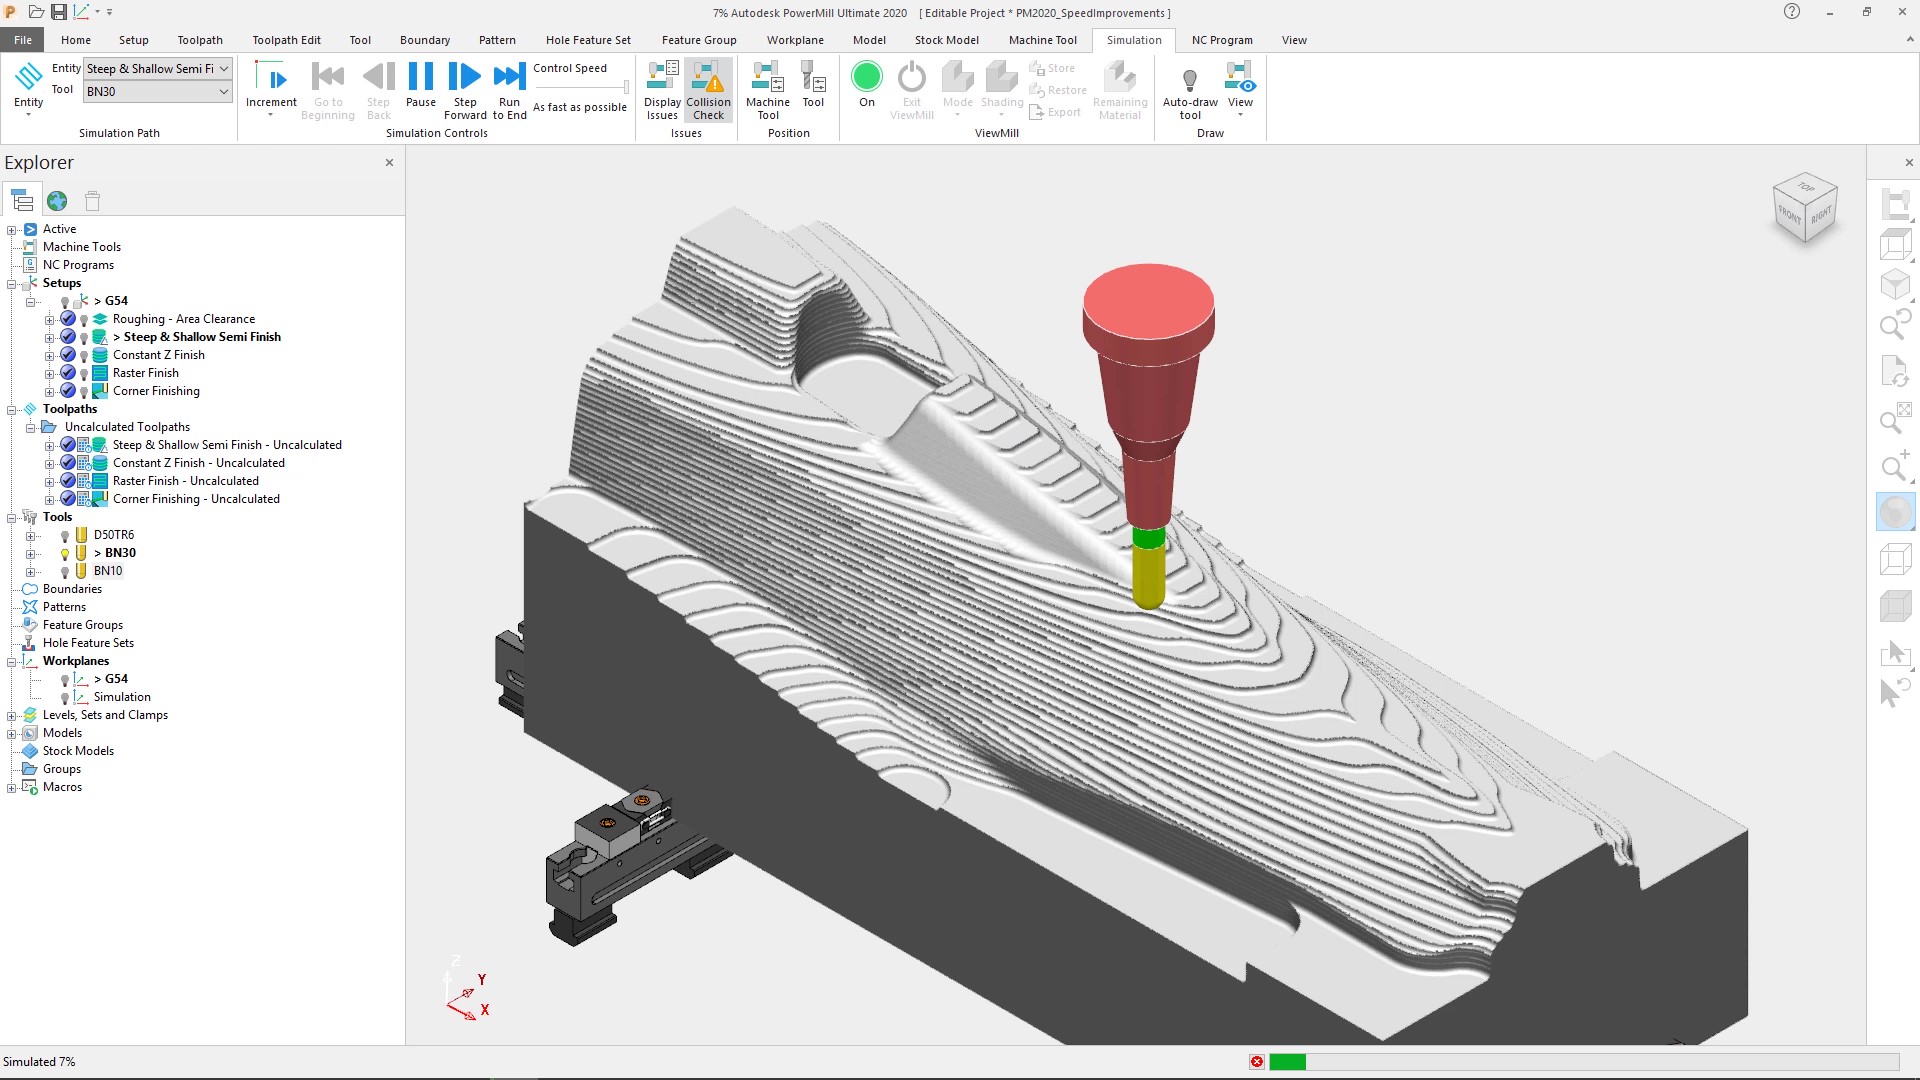1920x1080 pixels.
Task: Pause the simulation
Action: [421, 85]
